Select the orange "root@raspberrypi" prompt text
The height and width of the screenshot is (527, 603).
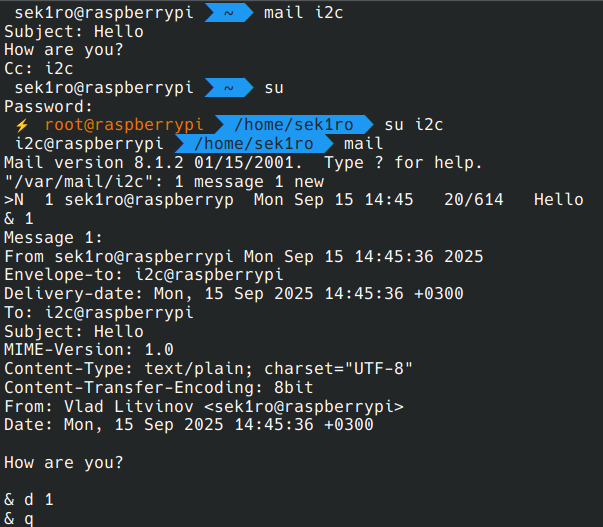click(x=123, y=125)
